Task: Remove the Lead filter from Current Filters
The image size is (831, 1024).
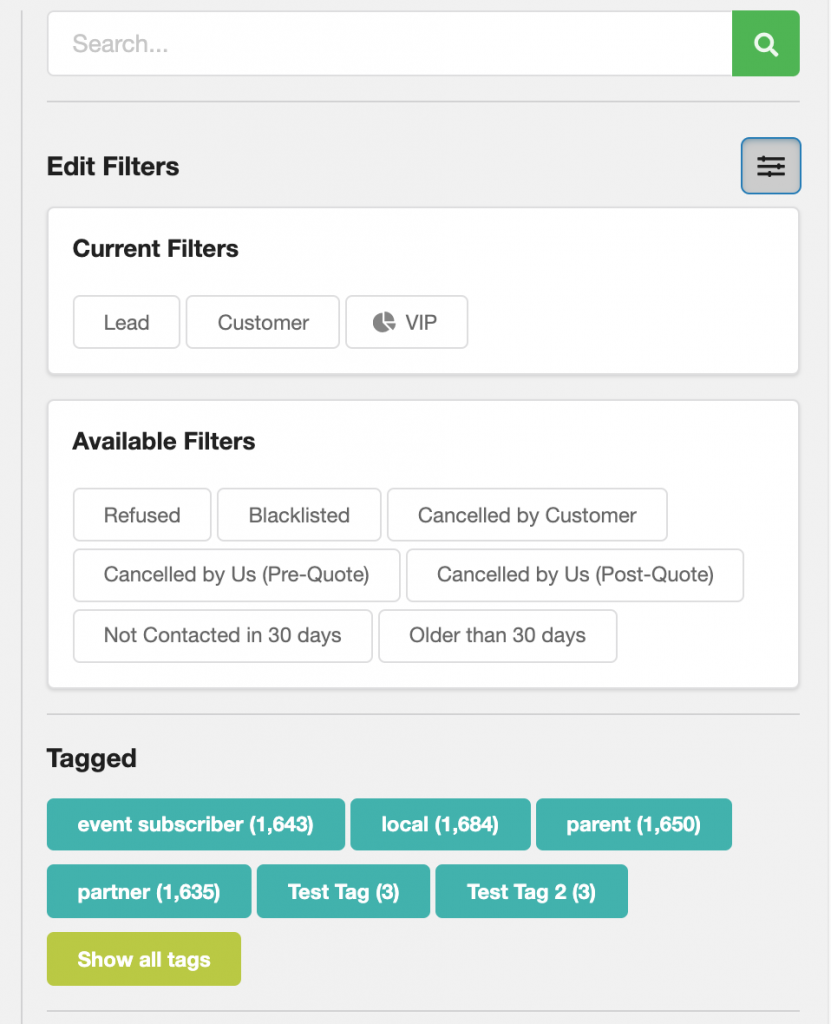Action: [x=126, y=322]
